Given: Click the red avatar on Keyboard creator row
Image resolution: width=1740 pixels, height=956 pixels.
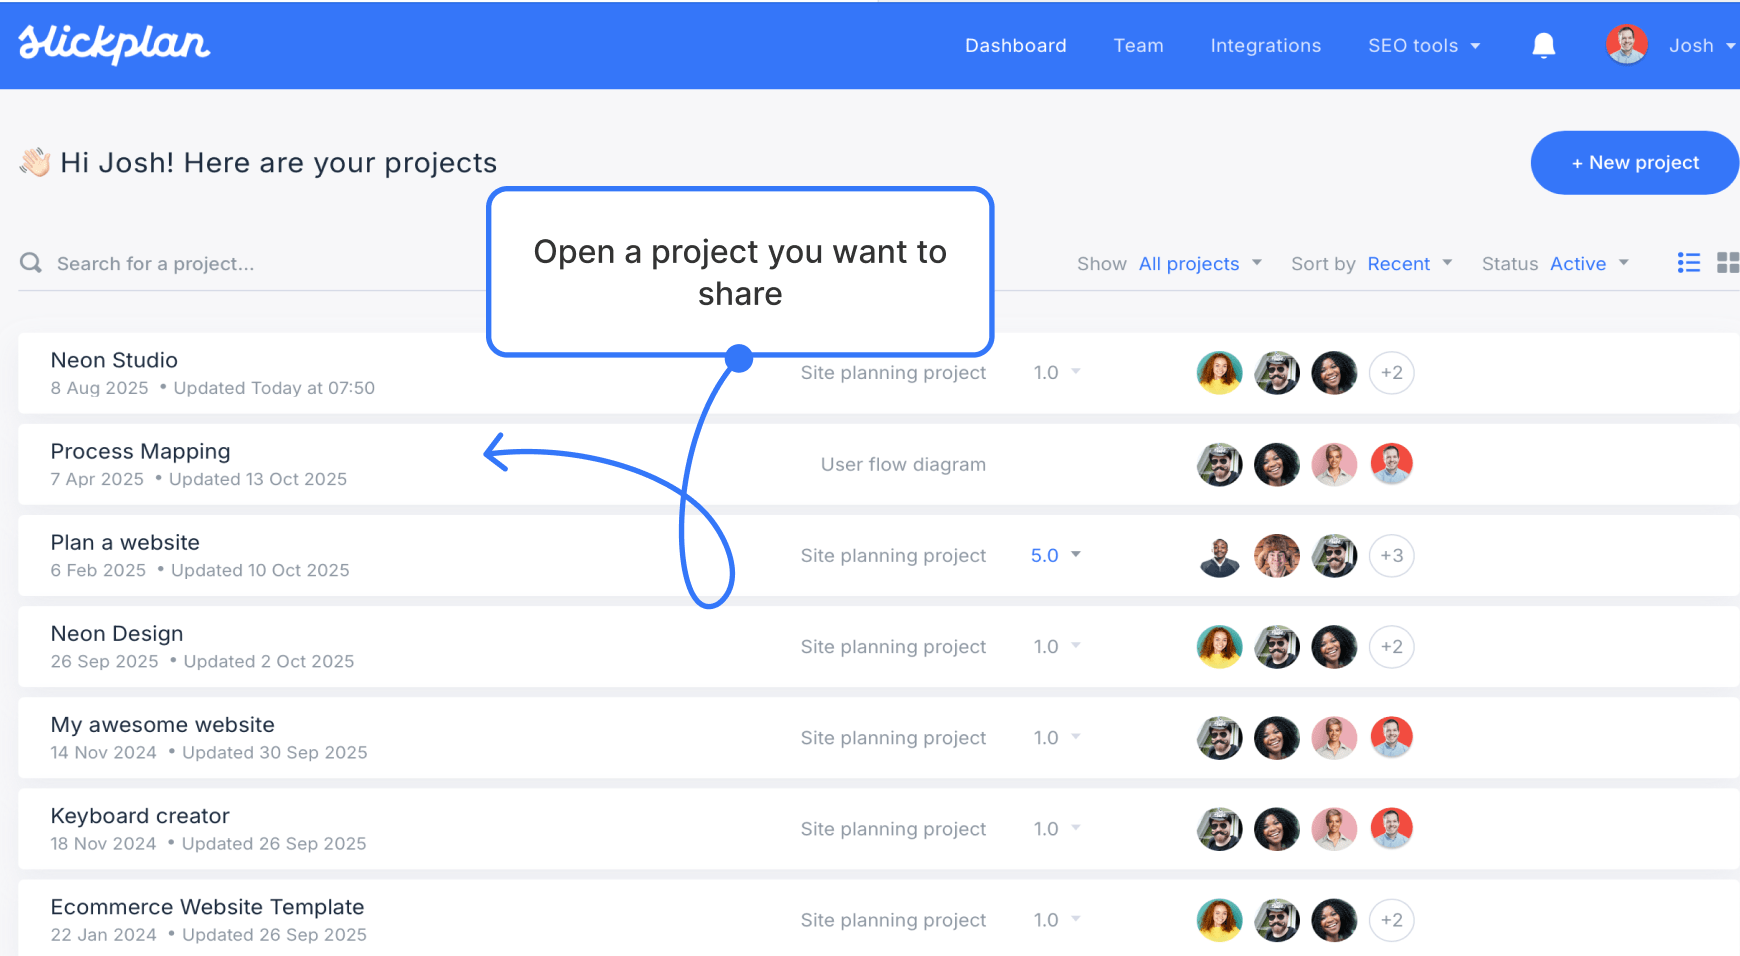Looking at the screenshot, I should 1392,828.
